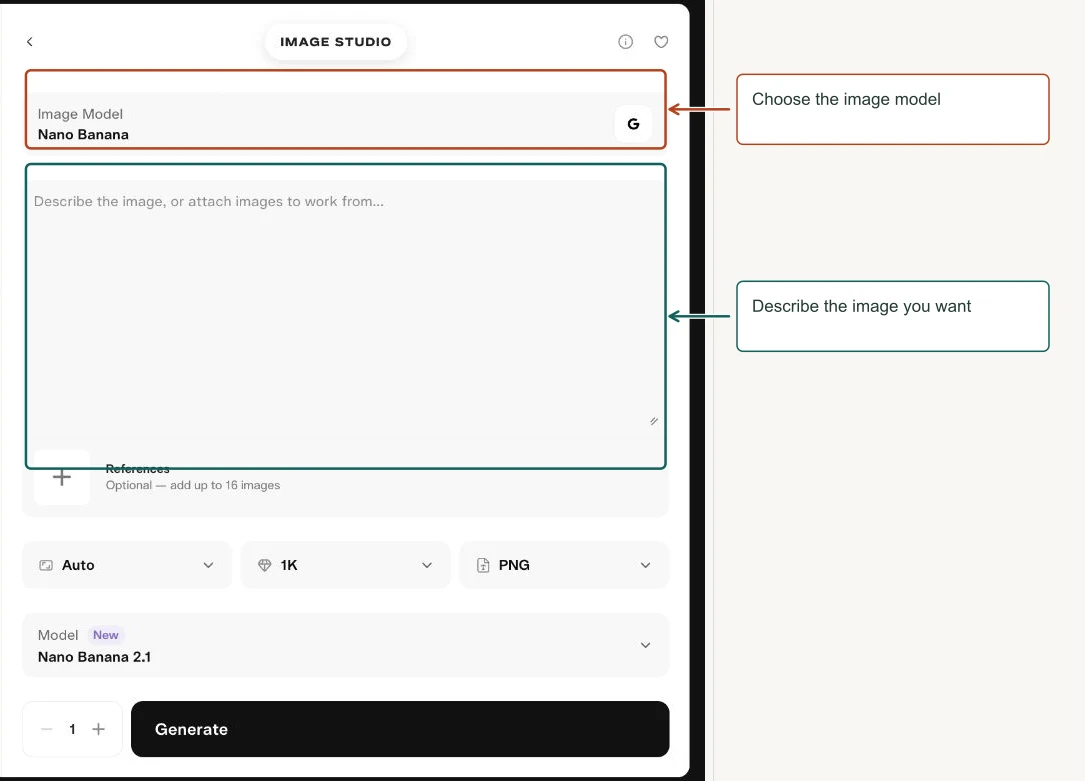1085x781 pixels.
Task: Open the 1K resolution dropdown
Action: 345,565
